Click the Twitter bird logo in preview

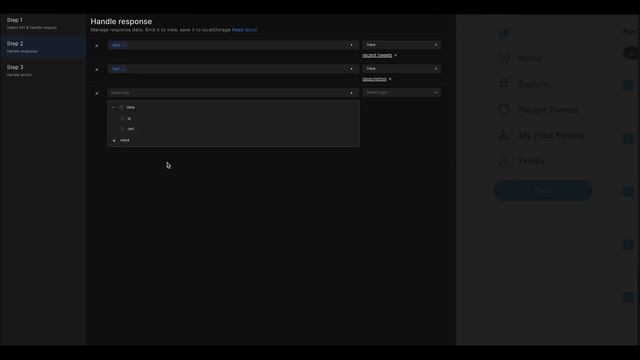tap(504, 33)
